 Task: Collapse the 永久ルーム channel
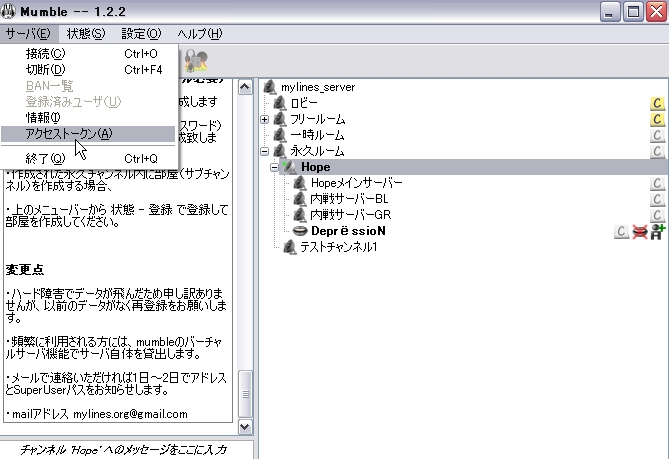pos(265,151)
